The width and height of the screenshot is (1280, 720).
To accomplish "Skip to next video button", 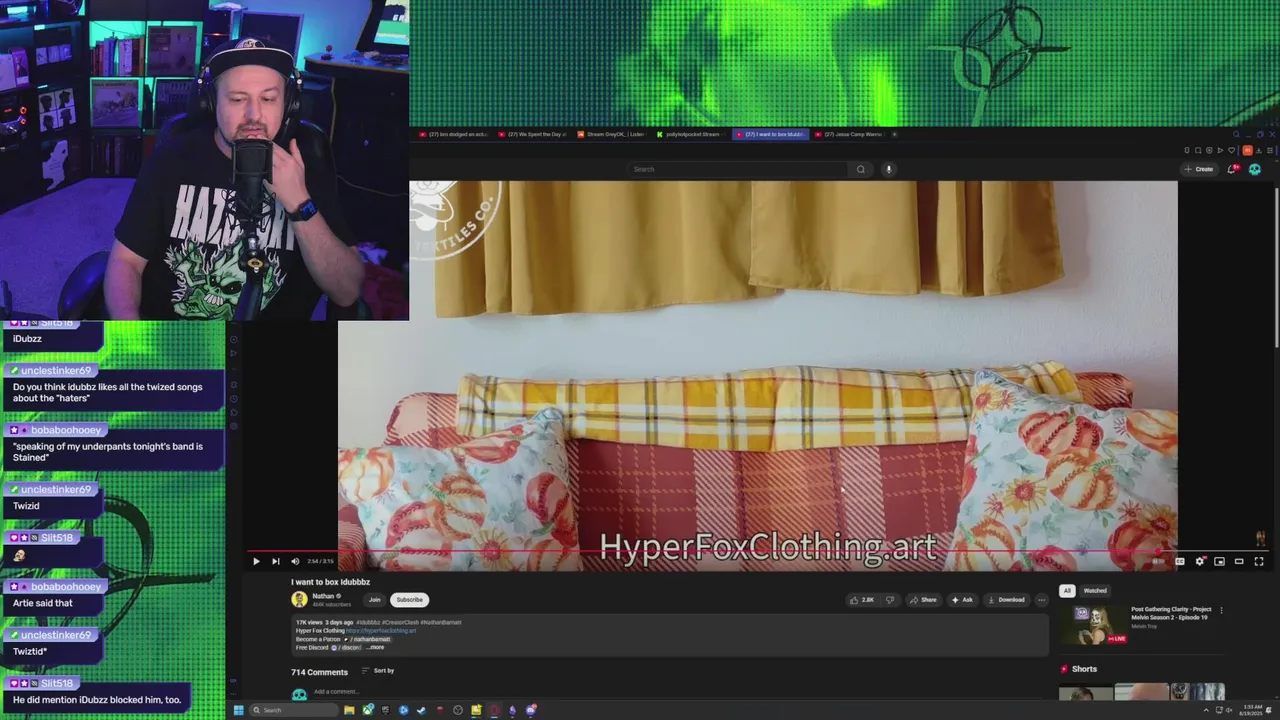I will 276,561.
